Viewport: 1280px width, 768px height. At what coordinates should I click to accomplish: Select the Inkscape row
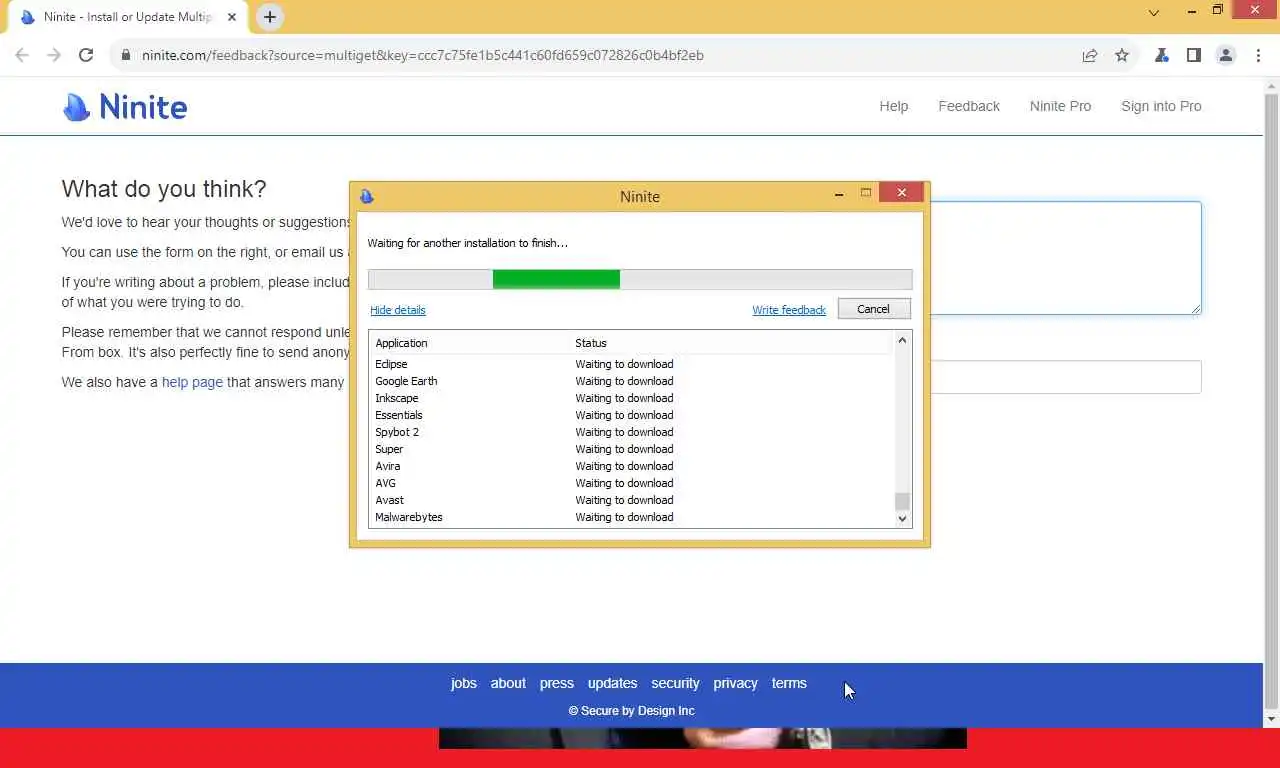click(x=631, y=398)
